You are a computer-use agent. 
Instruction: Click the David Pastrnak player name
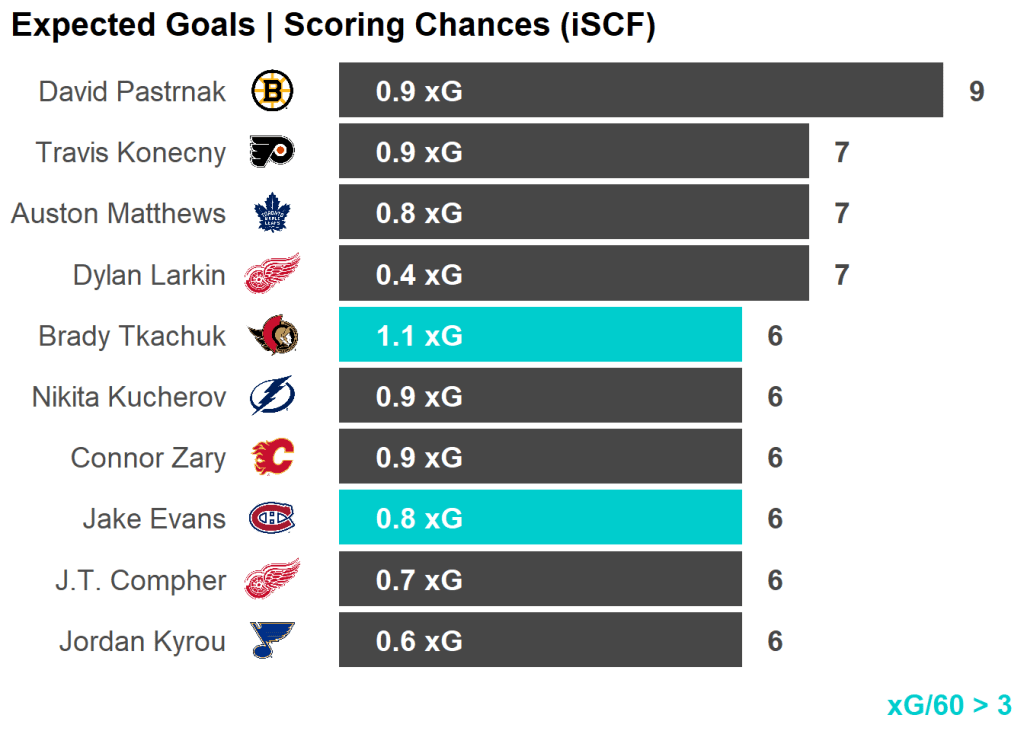[132, 92]
